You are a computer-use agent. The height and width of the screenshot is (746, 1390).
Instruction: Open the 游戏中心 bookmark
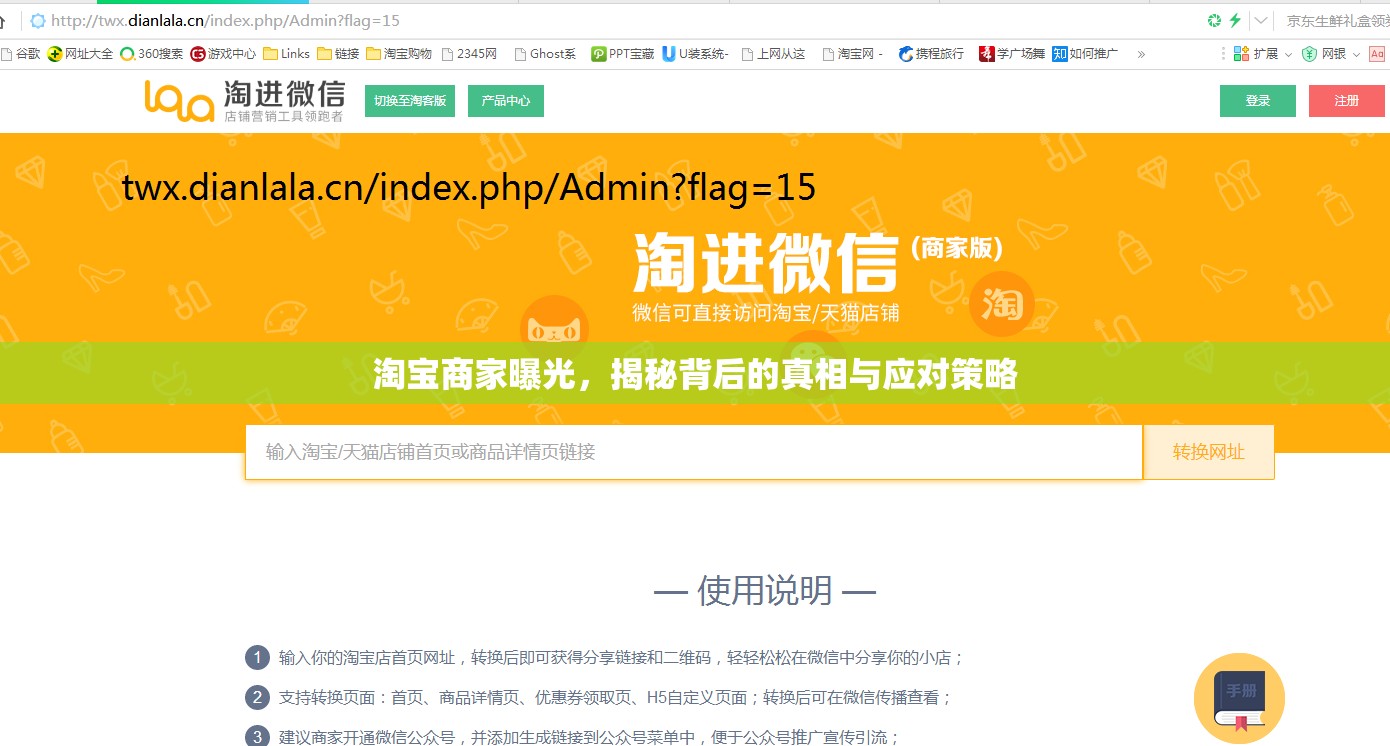[224, 54]
